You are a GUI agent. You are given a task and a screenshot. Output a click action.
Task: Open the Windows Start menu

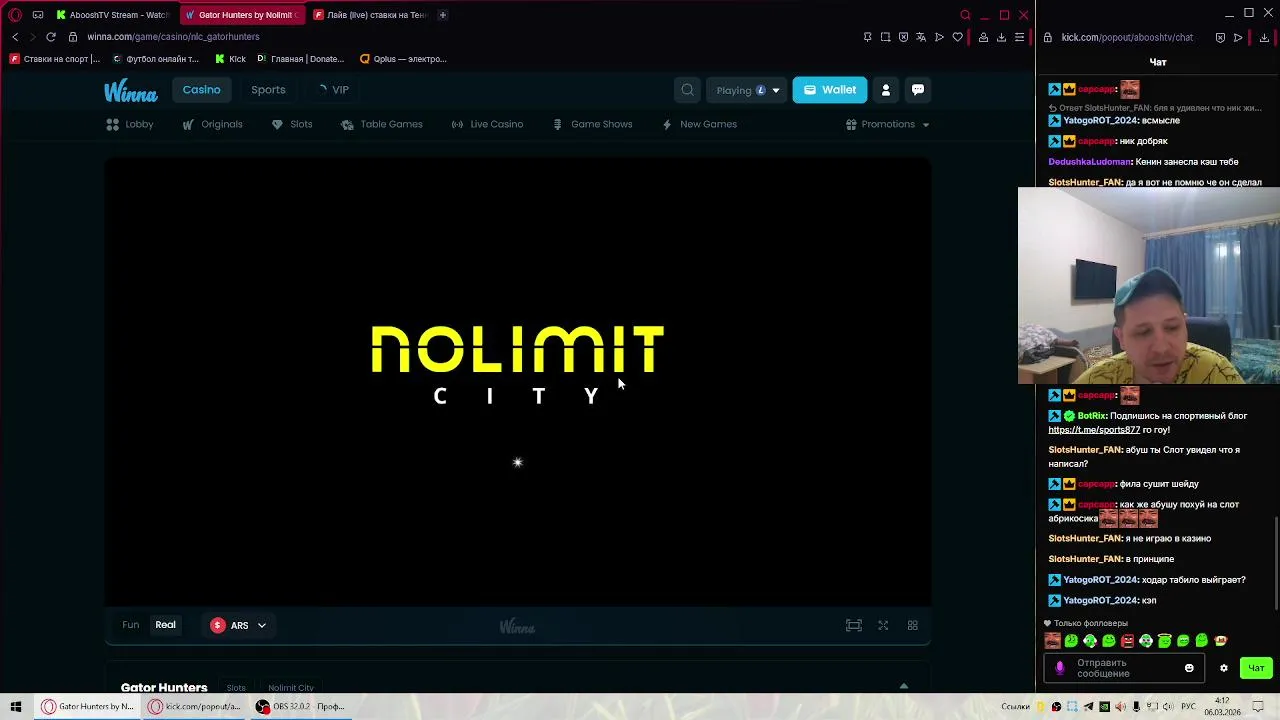pos(15,707)
